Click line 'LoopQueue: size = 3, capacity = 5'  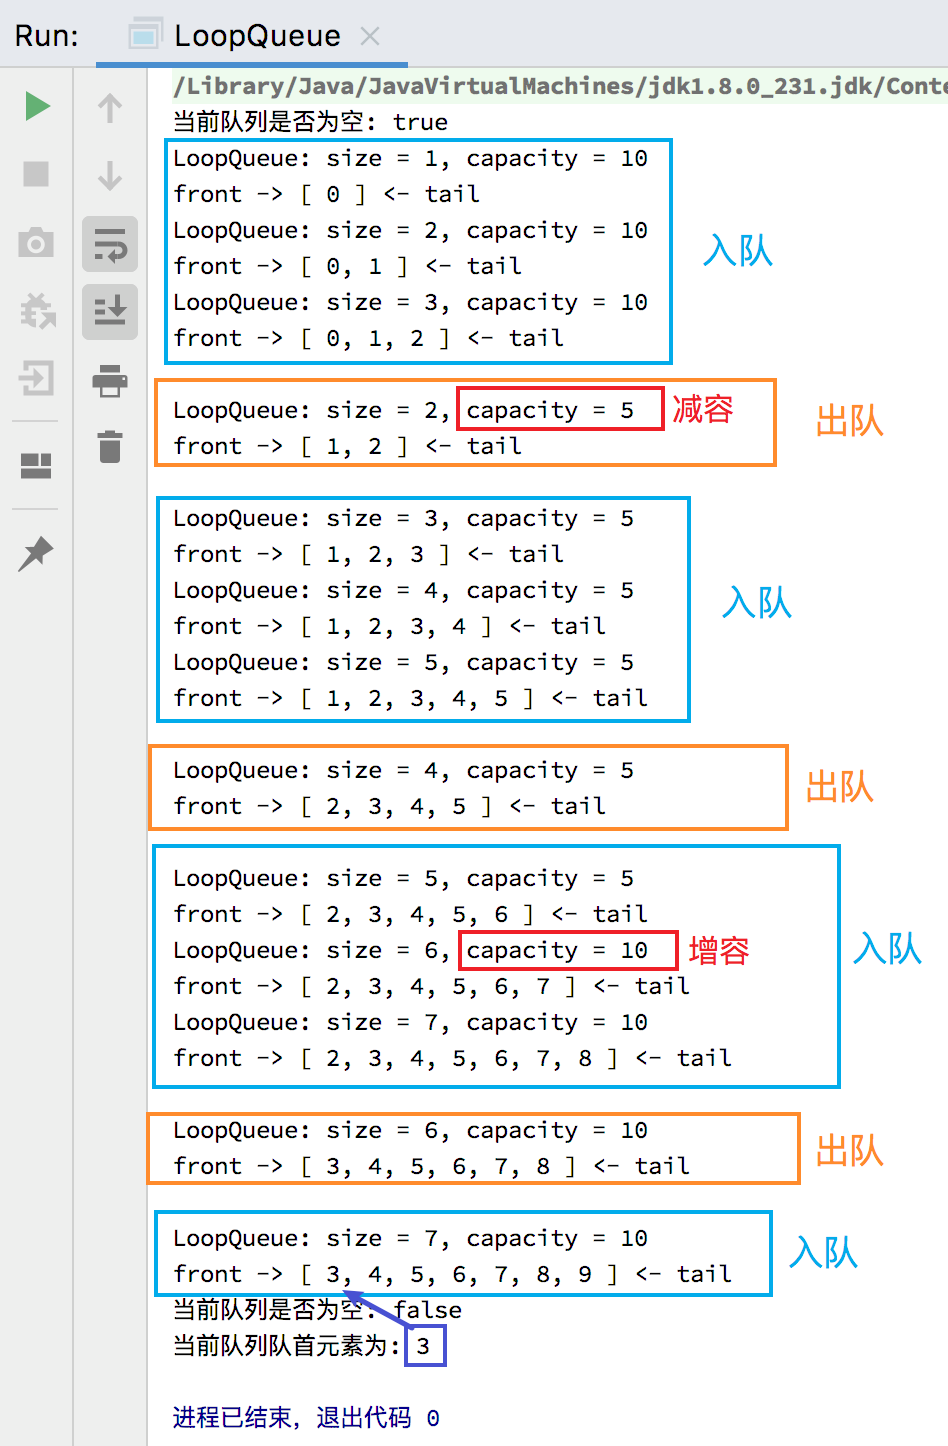[403, 518]
